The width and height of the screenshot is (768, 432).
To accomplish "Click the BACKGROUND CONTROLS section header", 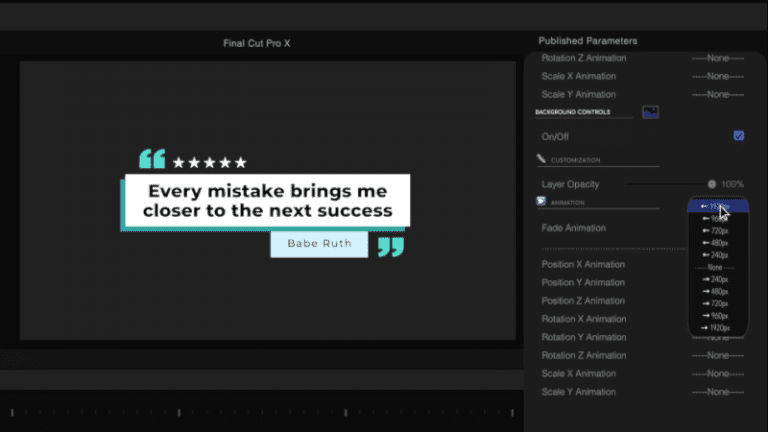I will coord(573,112).
